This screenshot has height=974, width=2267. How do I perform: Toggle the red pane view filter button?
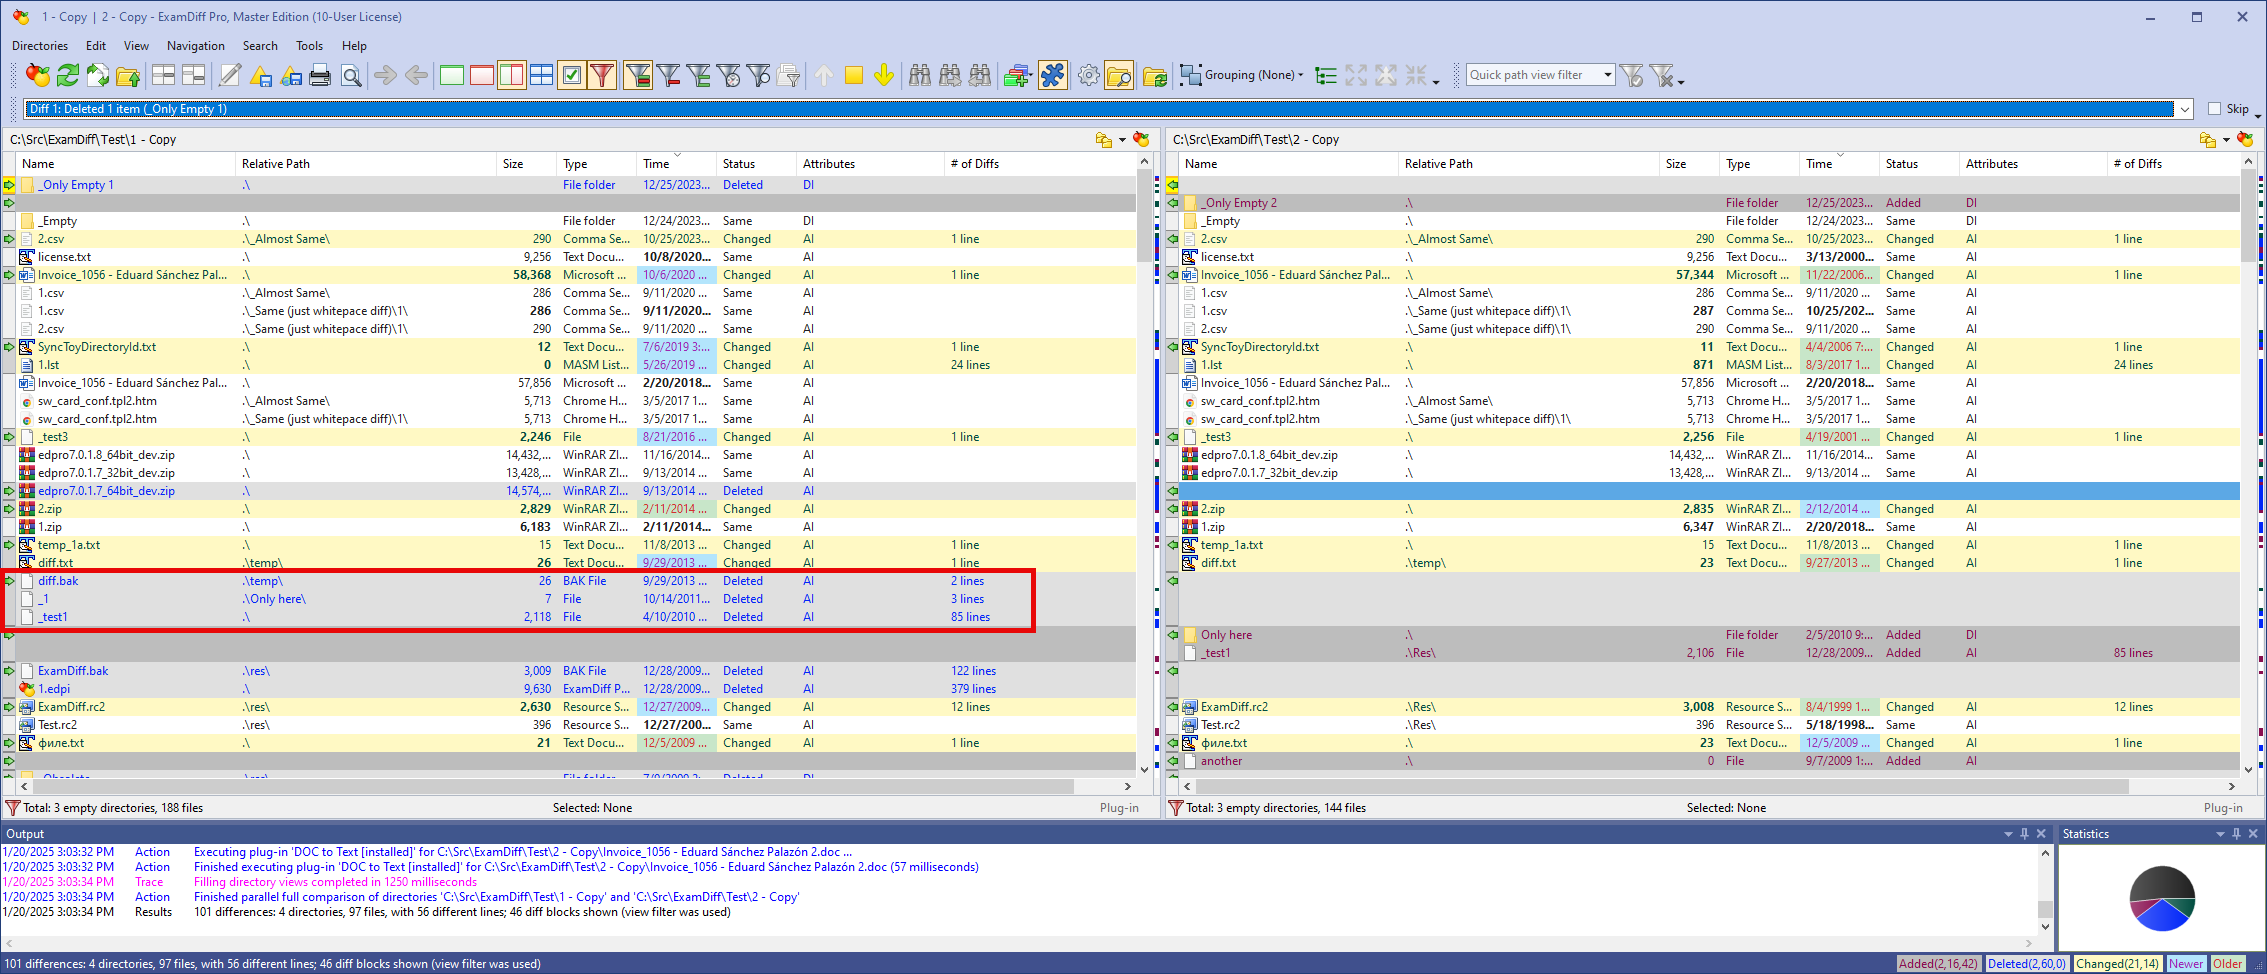482,75
